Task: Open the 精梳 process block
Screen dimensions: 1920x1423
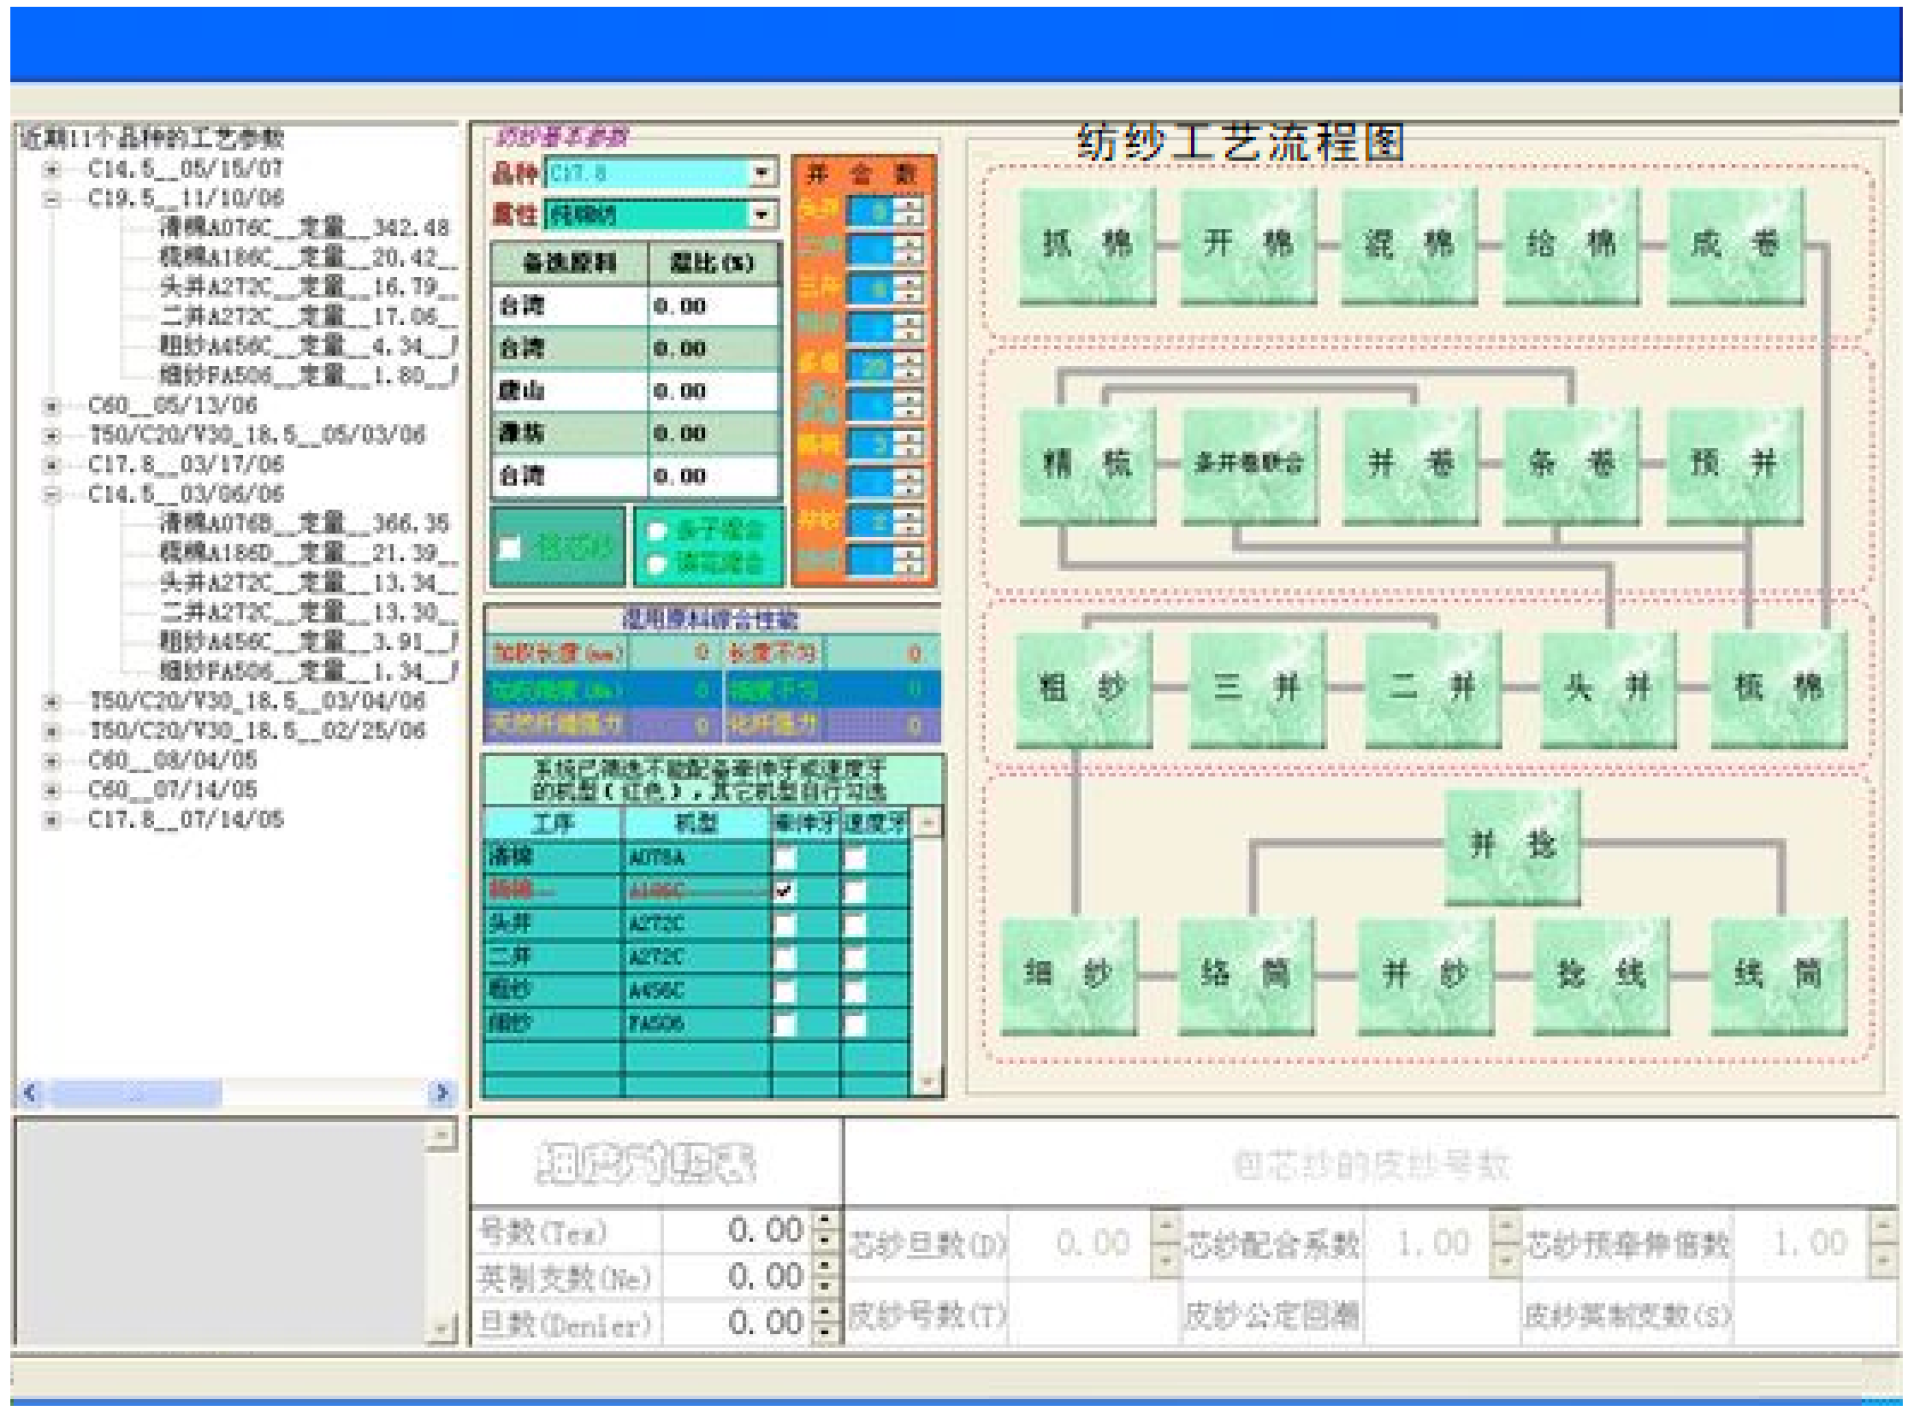Action: (x=1087, y=464)
